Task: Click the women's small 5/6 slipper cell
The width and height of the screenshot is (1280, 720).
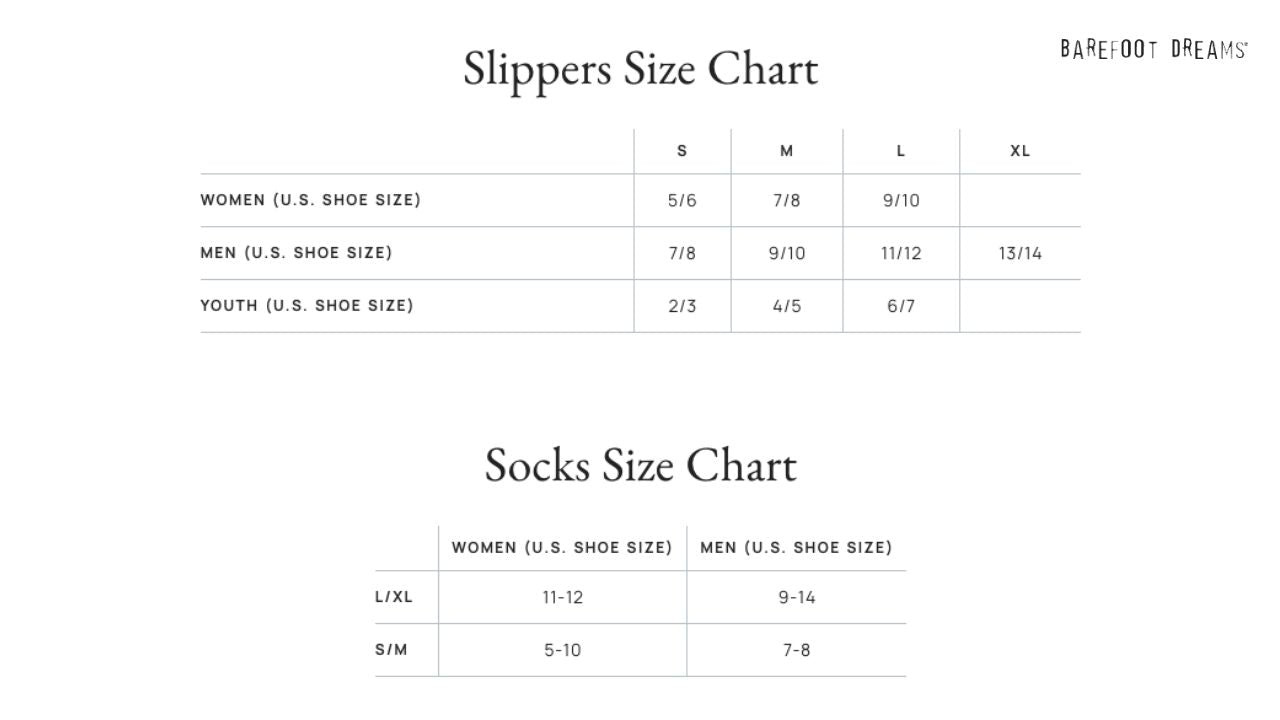Action: [682, 200]
